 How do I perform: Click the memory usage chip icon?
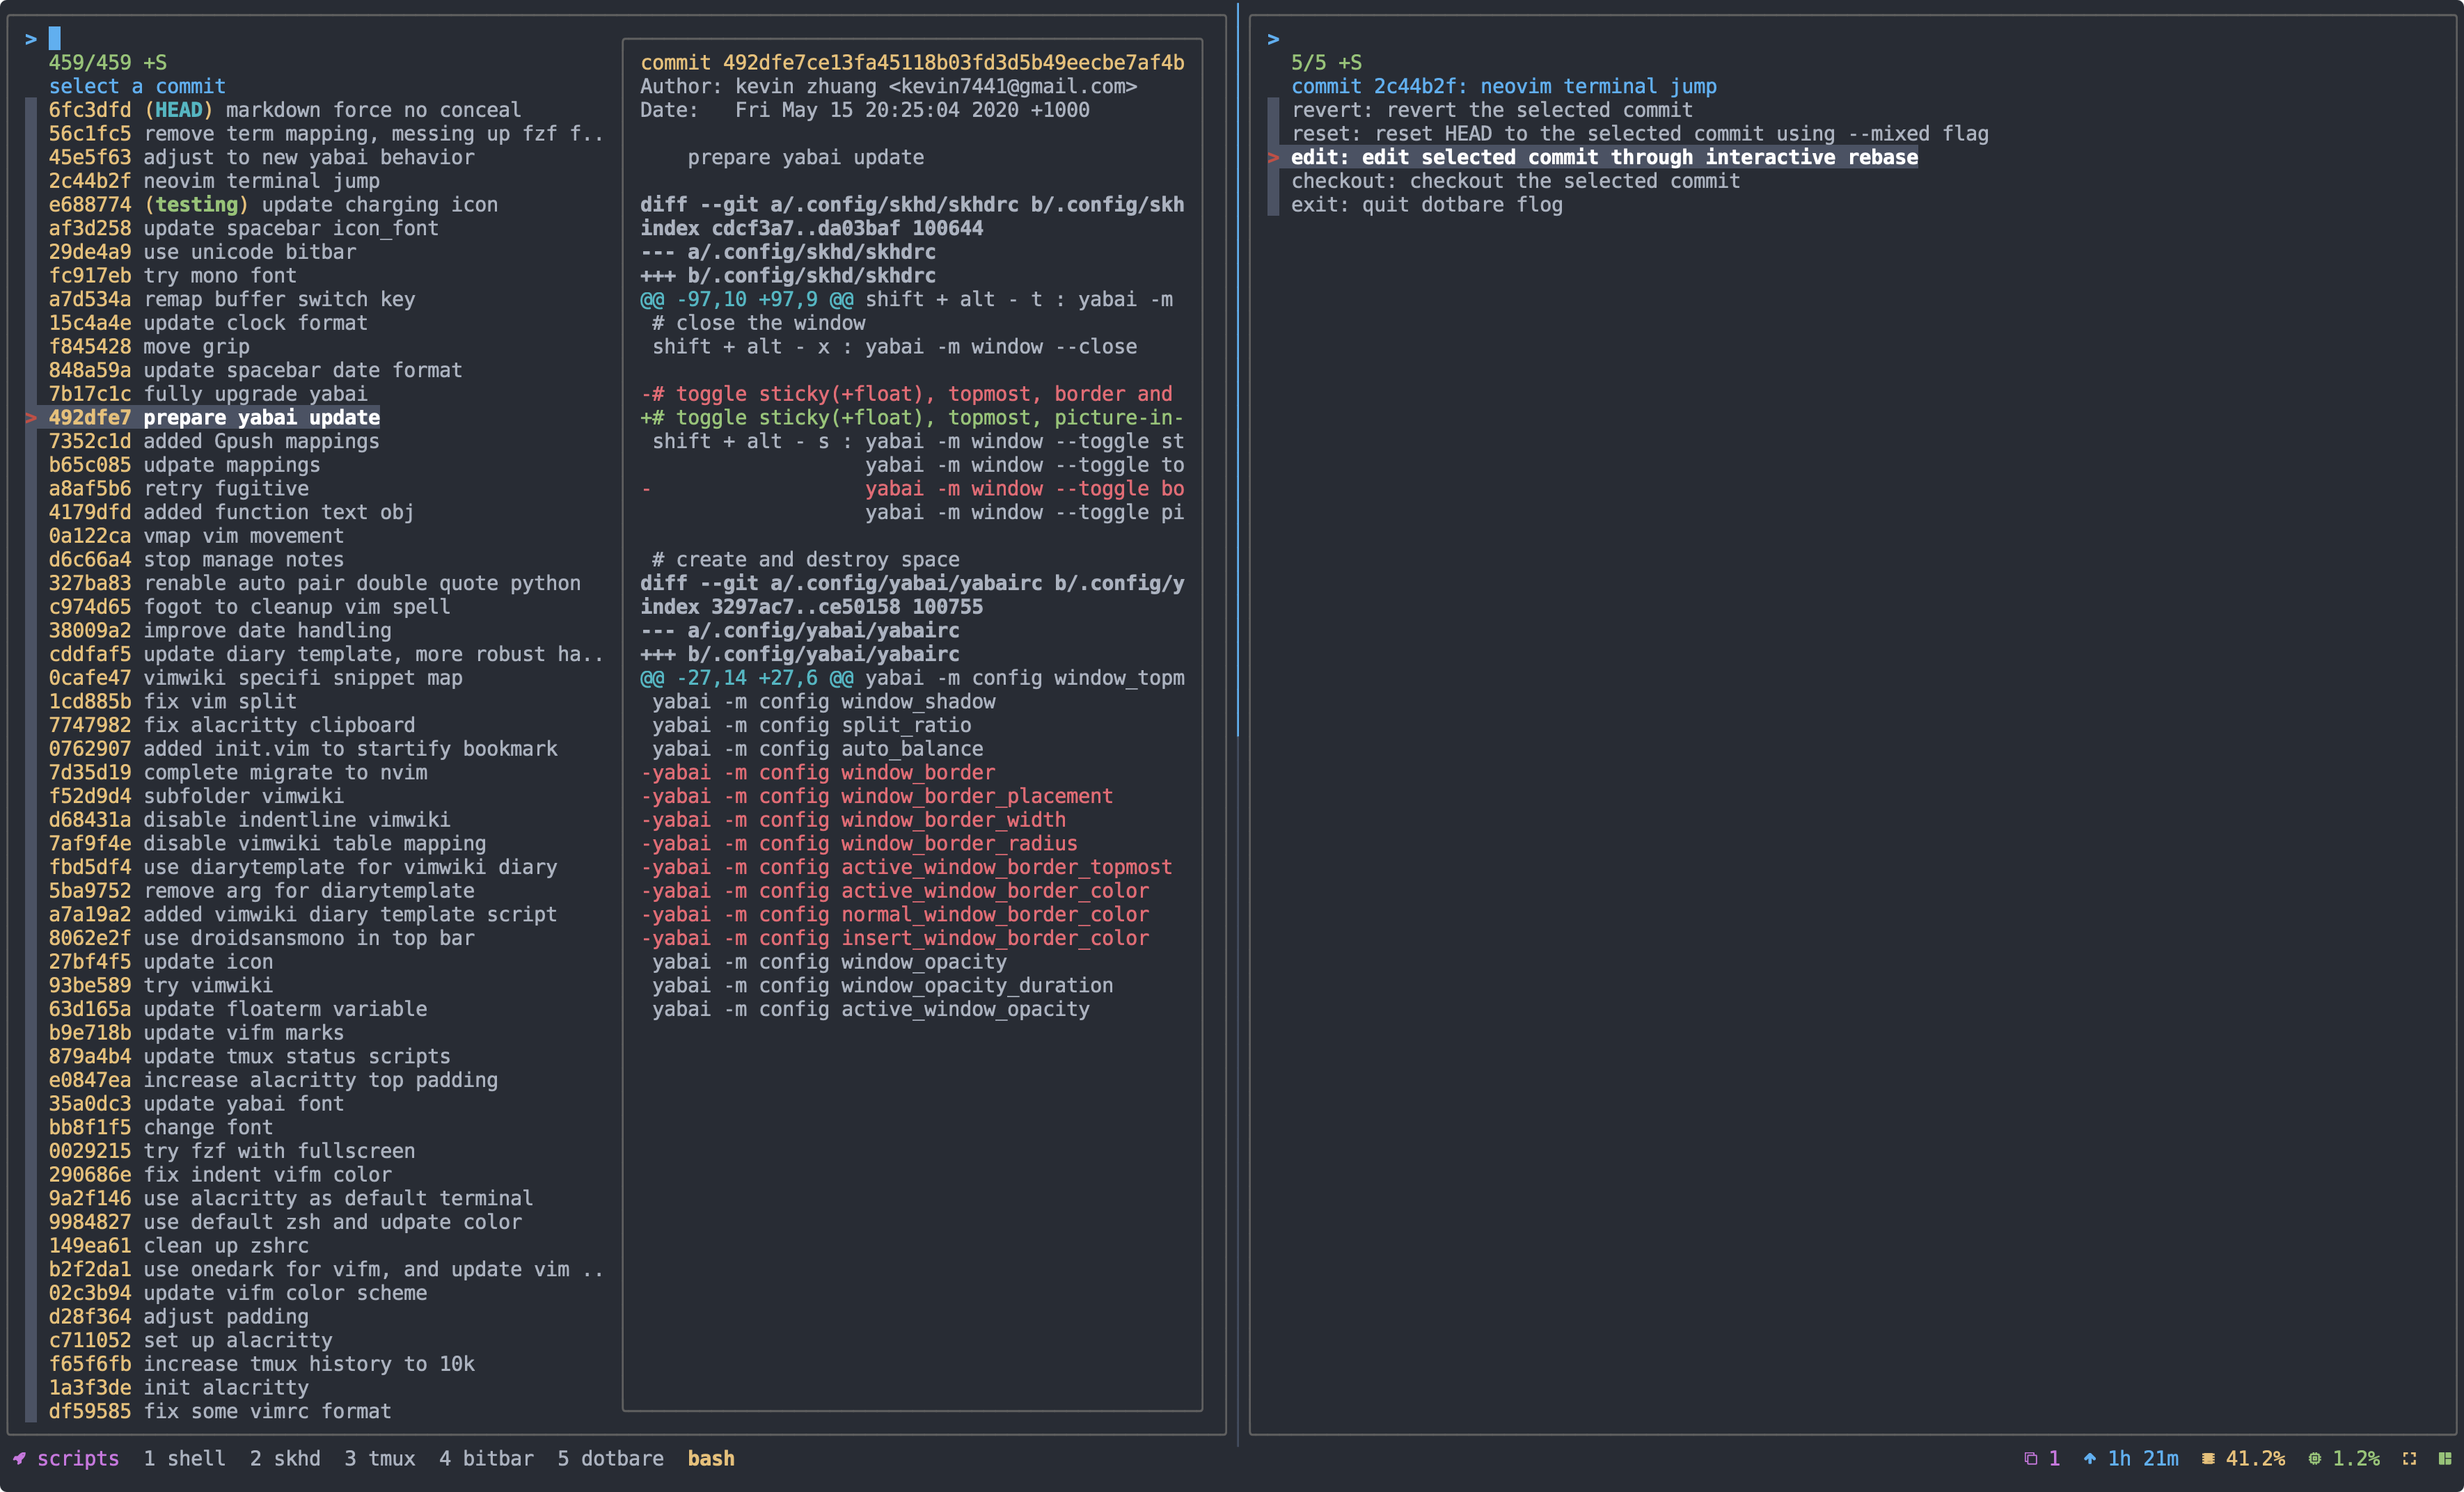[x=2207, y=1458]
